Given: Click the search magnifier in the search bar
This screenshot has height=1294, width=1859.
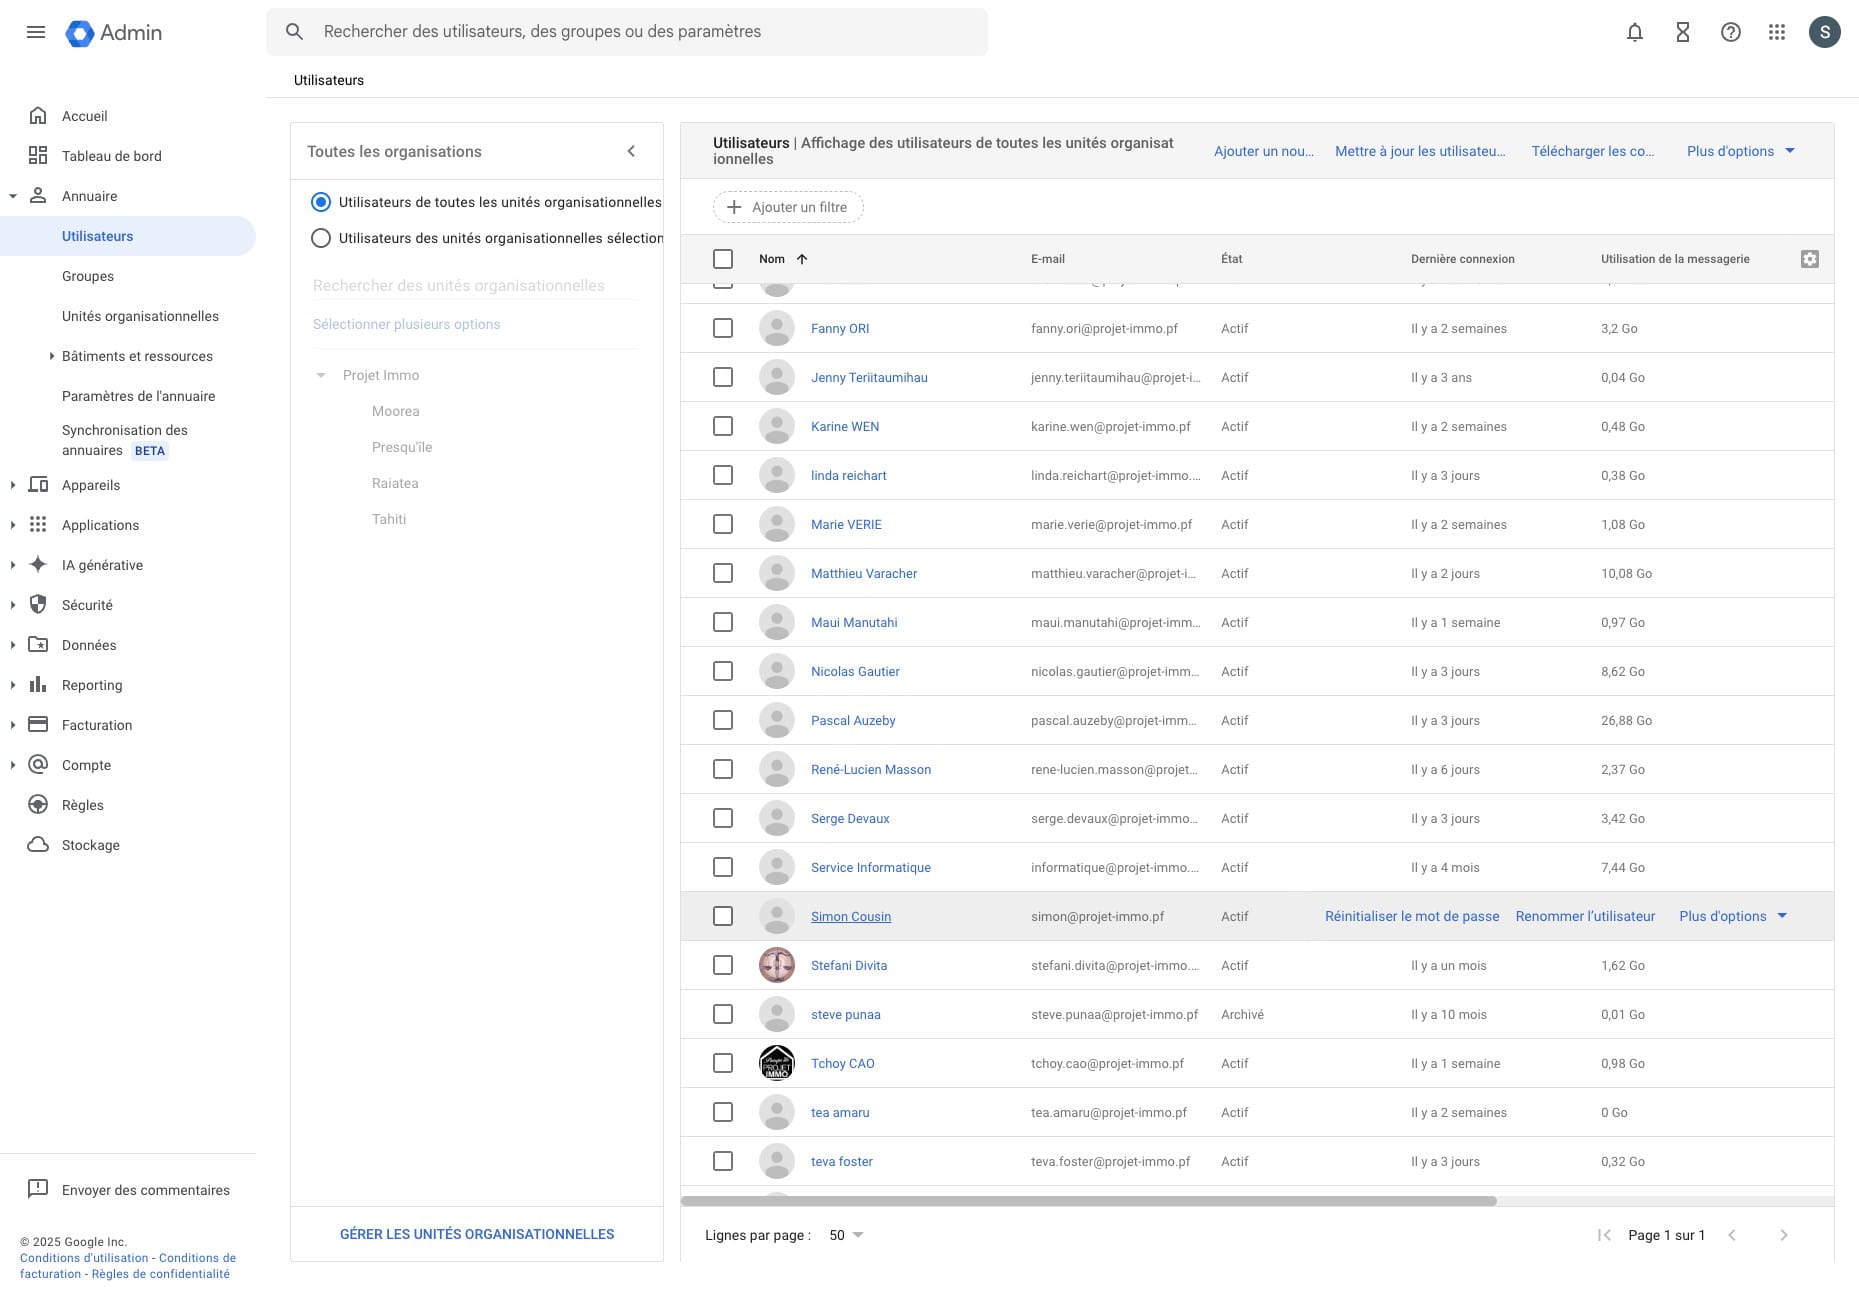Looking at the screenshot, I should (x=294, y=31).
